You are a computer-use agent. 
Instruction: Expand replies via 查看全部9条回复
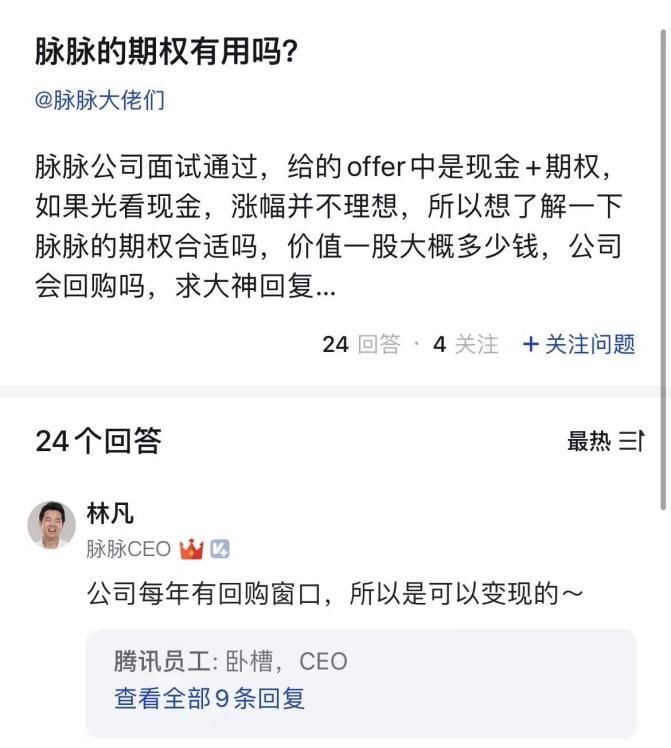209,698
